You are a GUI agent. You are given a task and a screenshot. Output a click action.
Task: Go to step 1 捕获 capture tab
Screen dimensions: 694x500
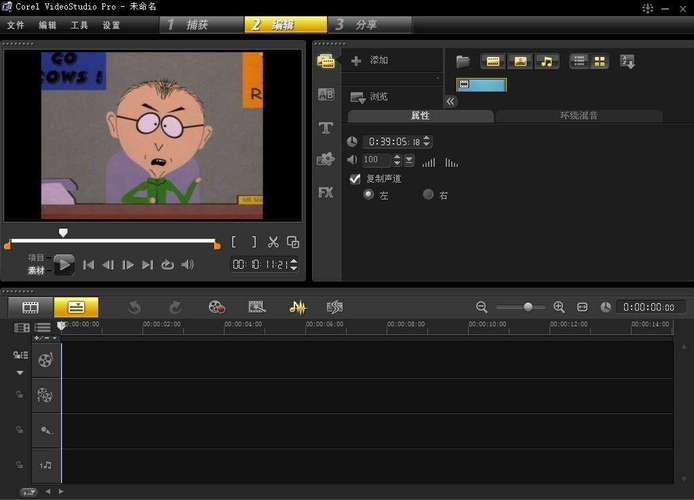pyautogui.click(x=201, y=24)
